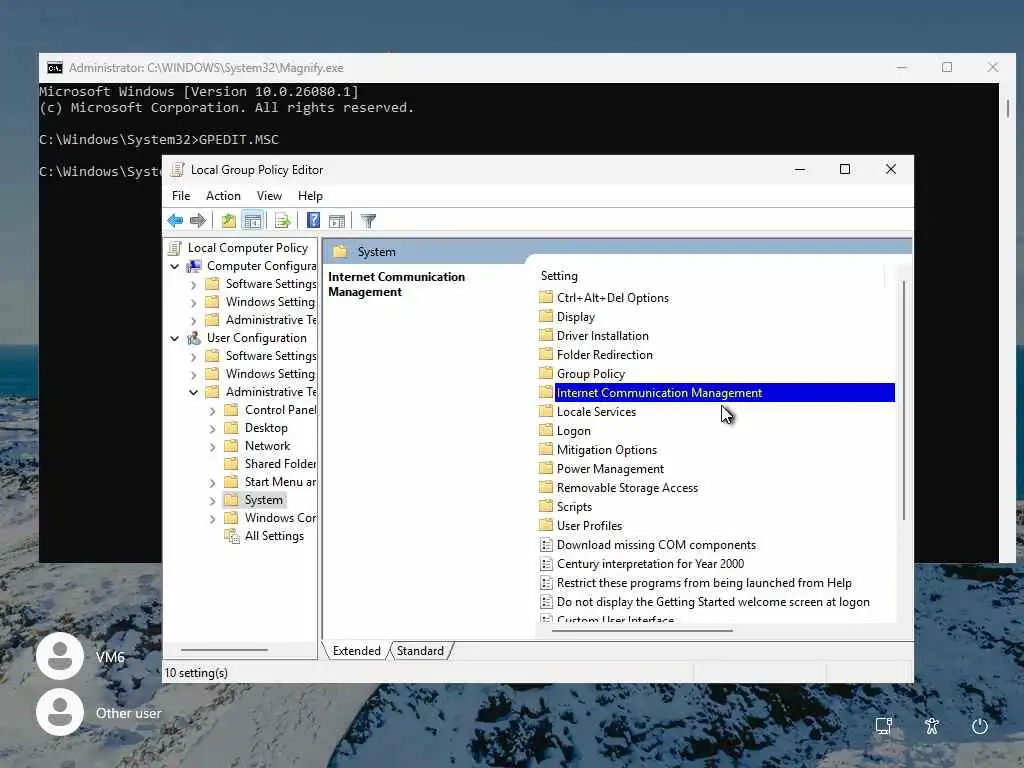The height and width of the screenshot is (768, 1024).
Task: Click the Logon folder icon
Action: (x=546, y=430)
